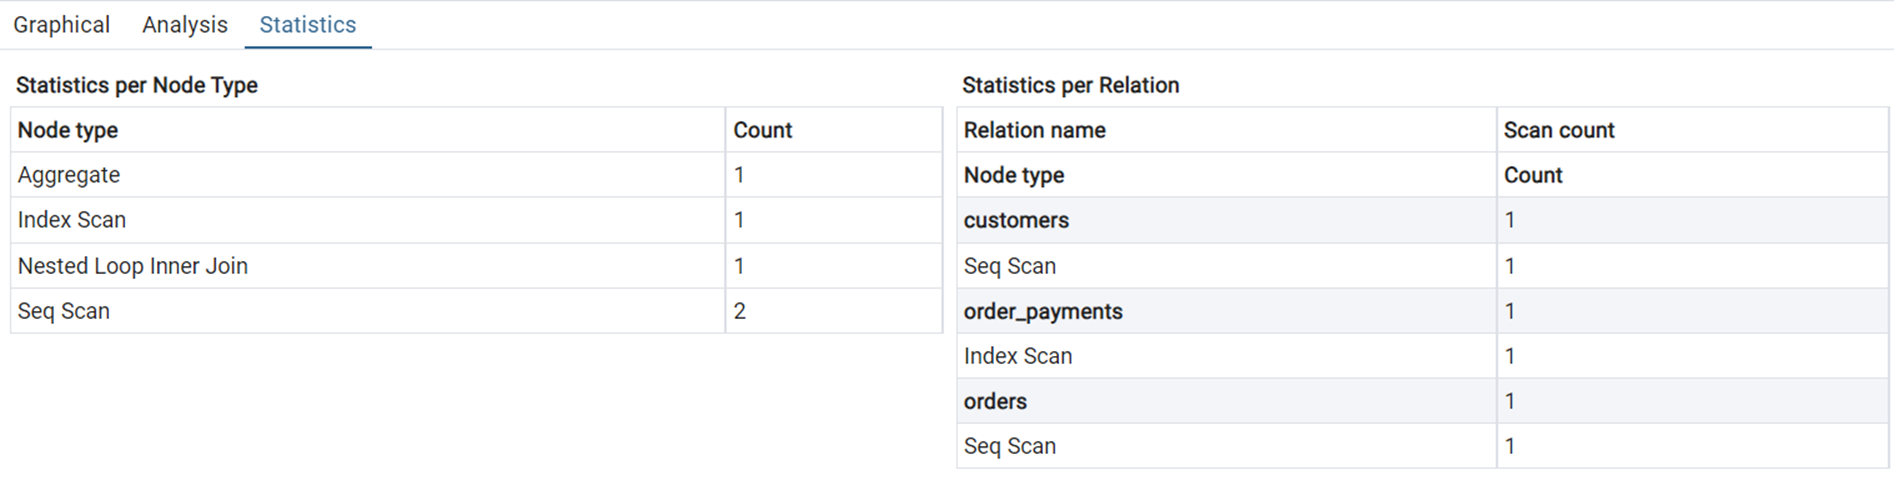1894x490 pixels.
Task: Select the order_payments relation row
Action: point(1043,311)
